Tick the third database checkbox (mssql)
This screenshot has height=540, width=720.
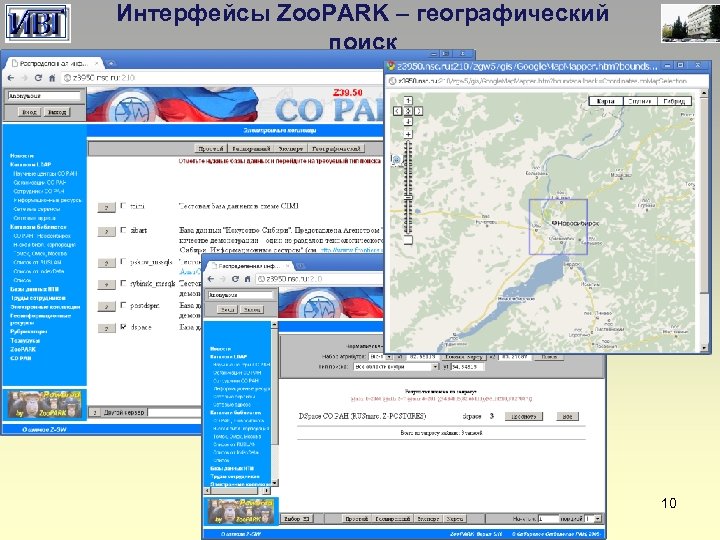tap(123, 261)
